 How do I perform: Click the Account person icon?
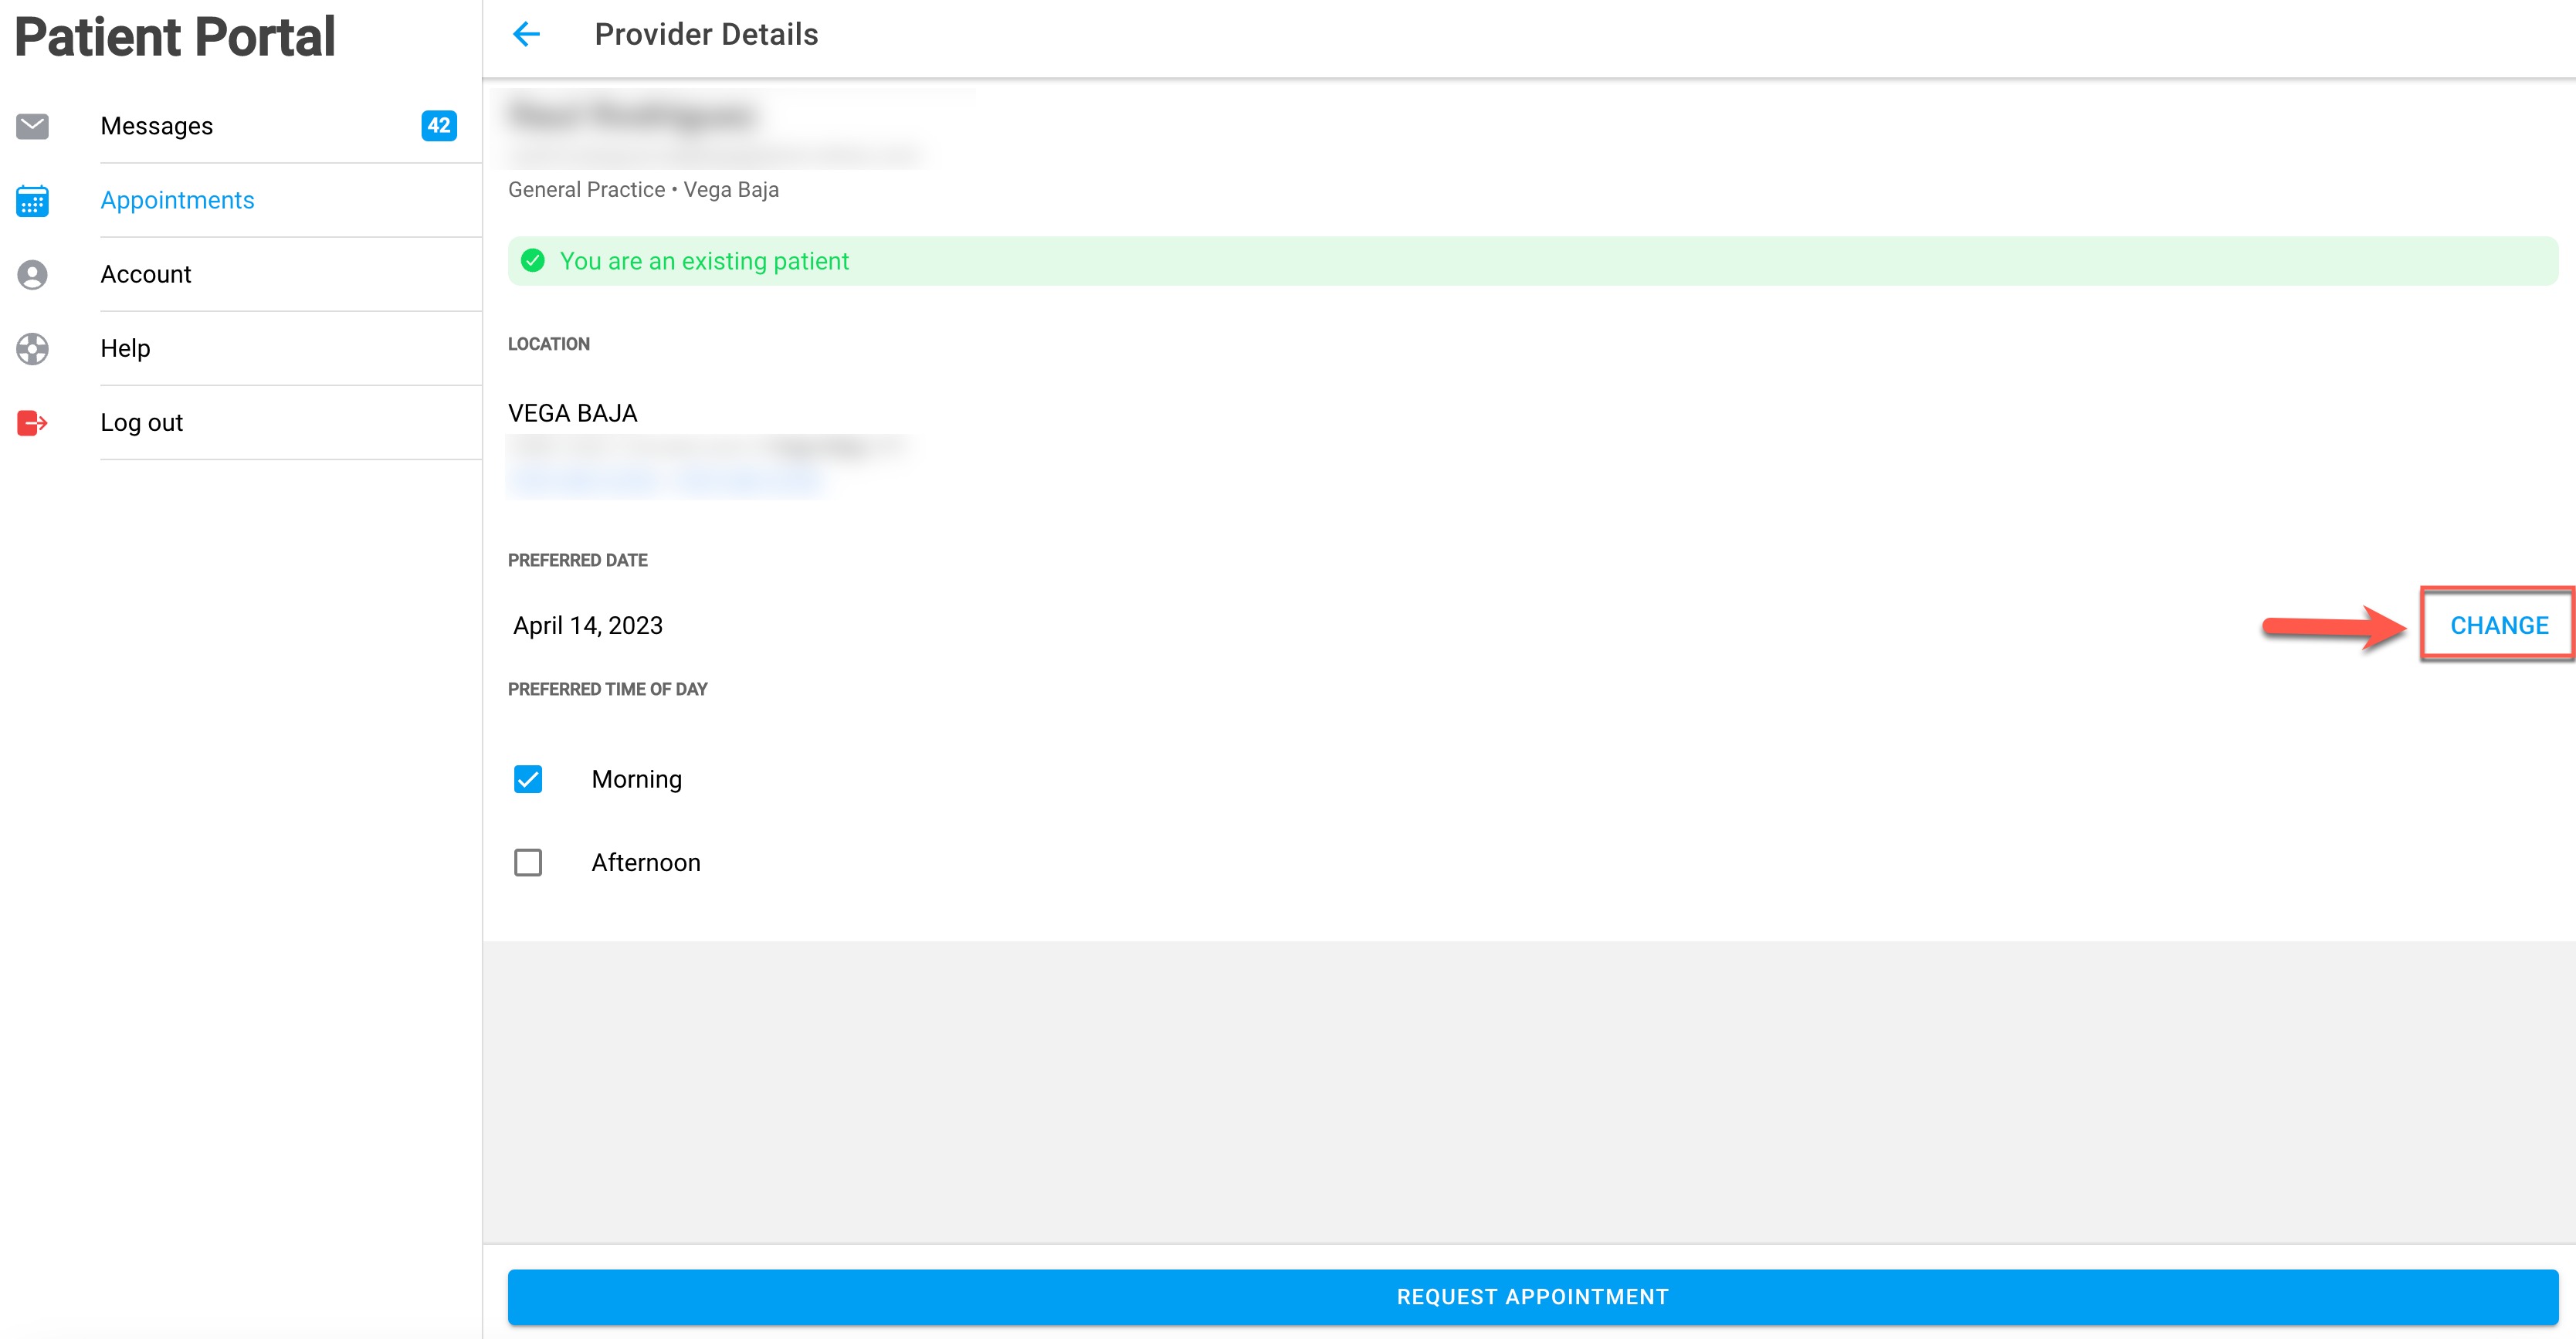32,275
